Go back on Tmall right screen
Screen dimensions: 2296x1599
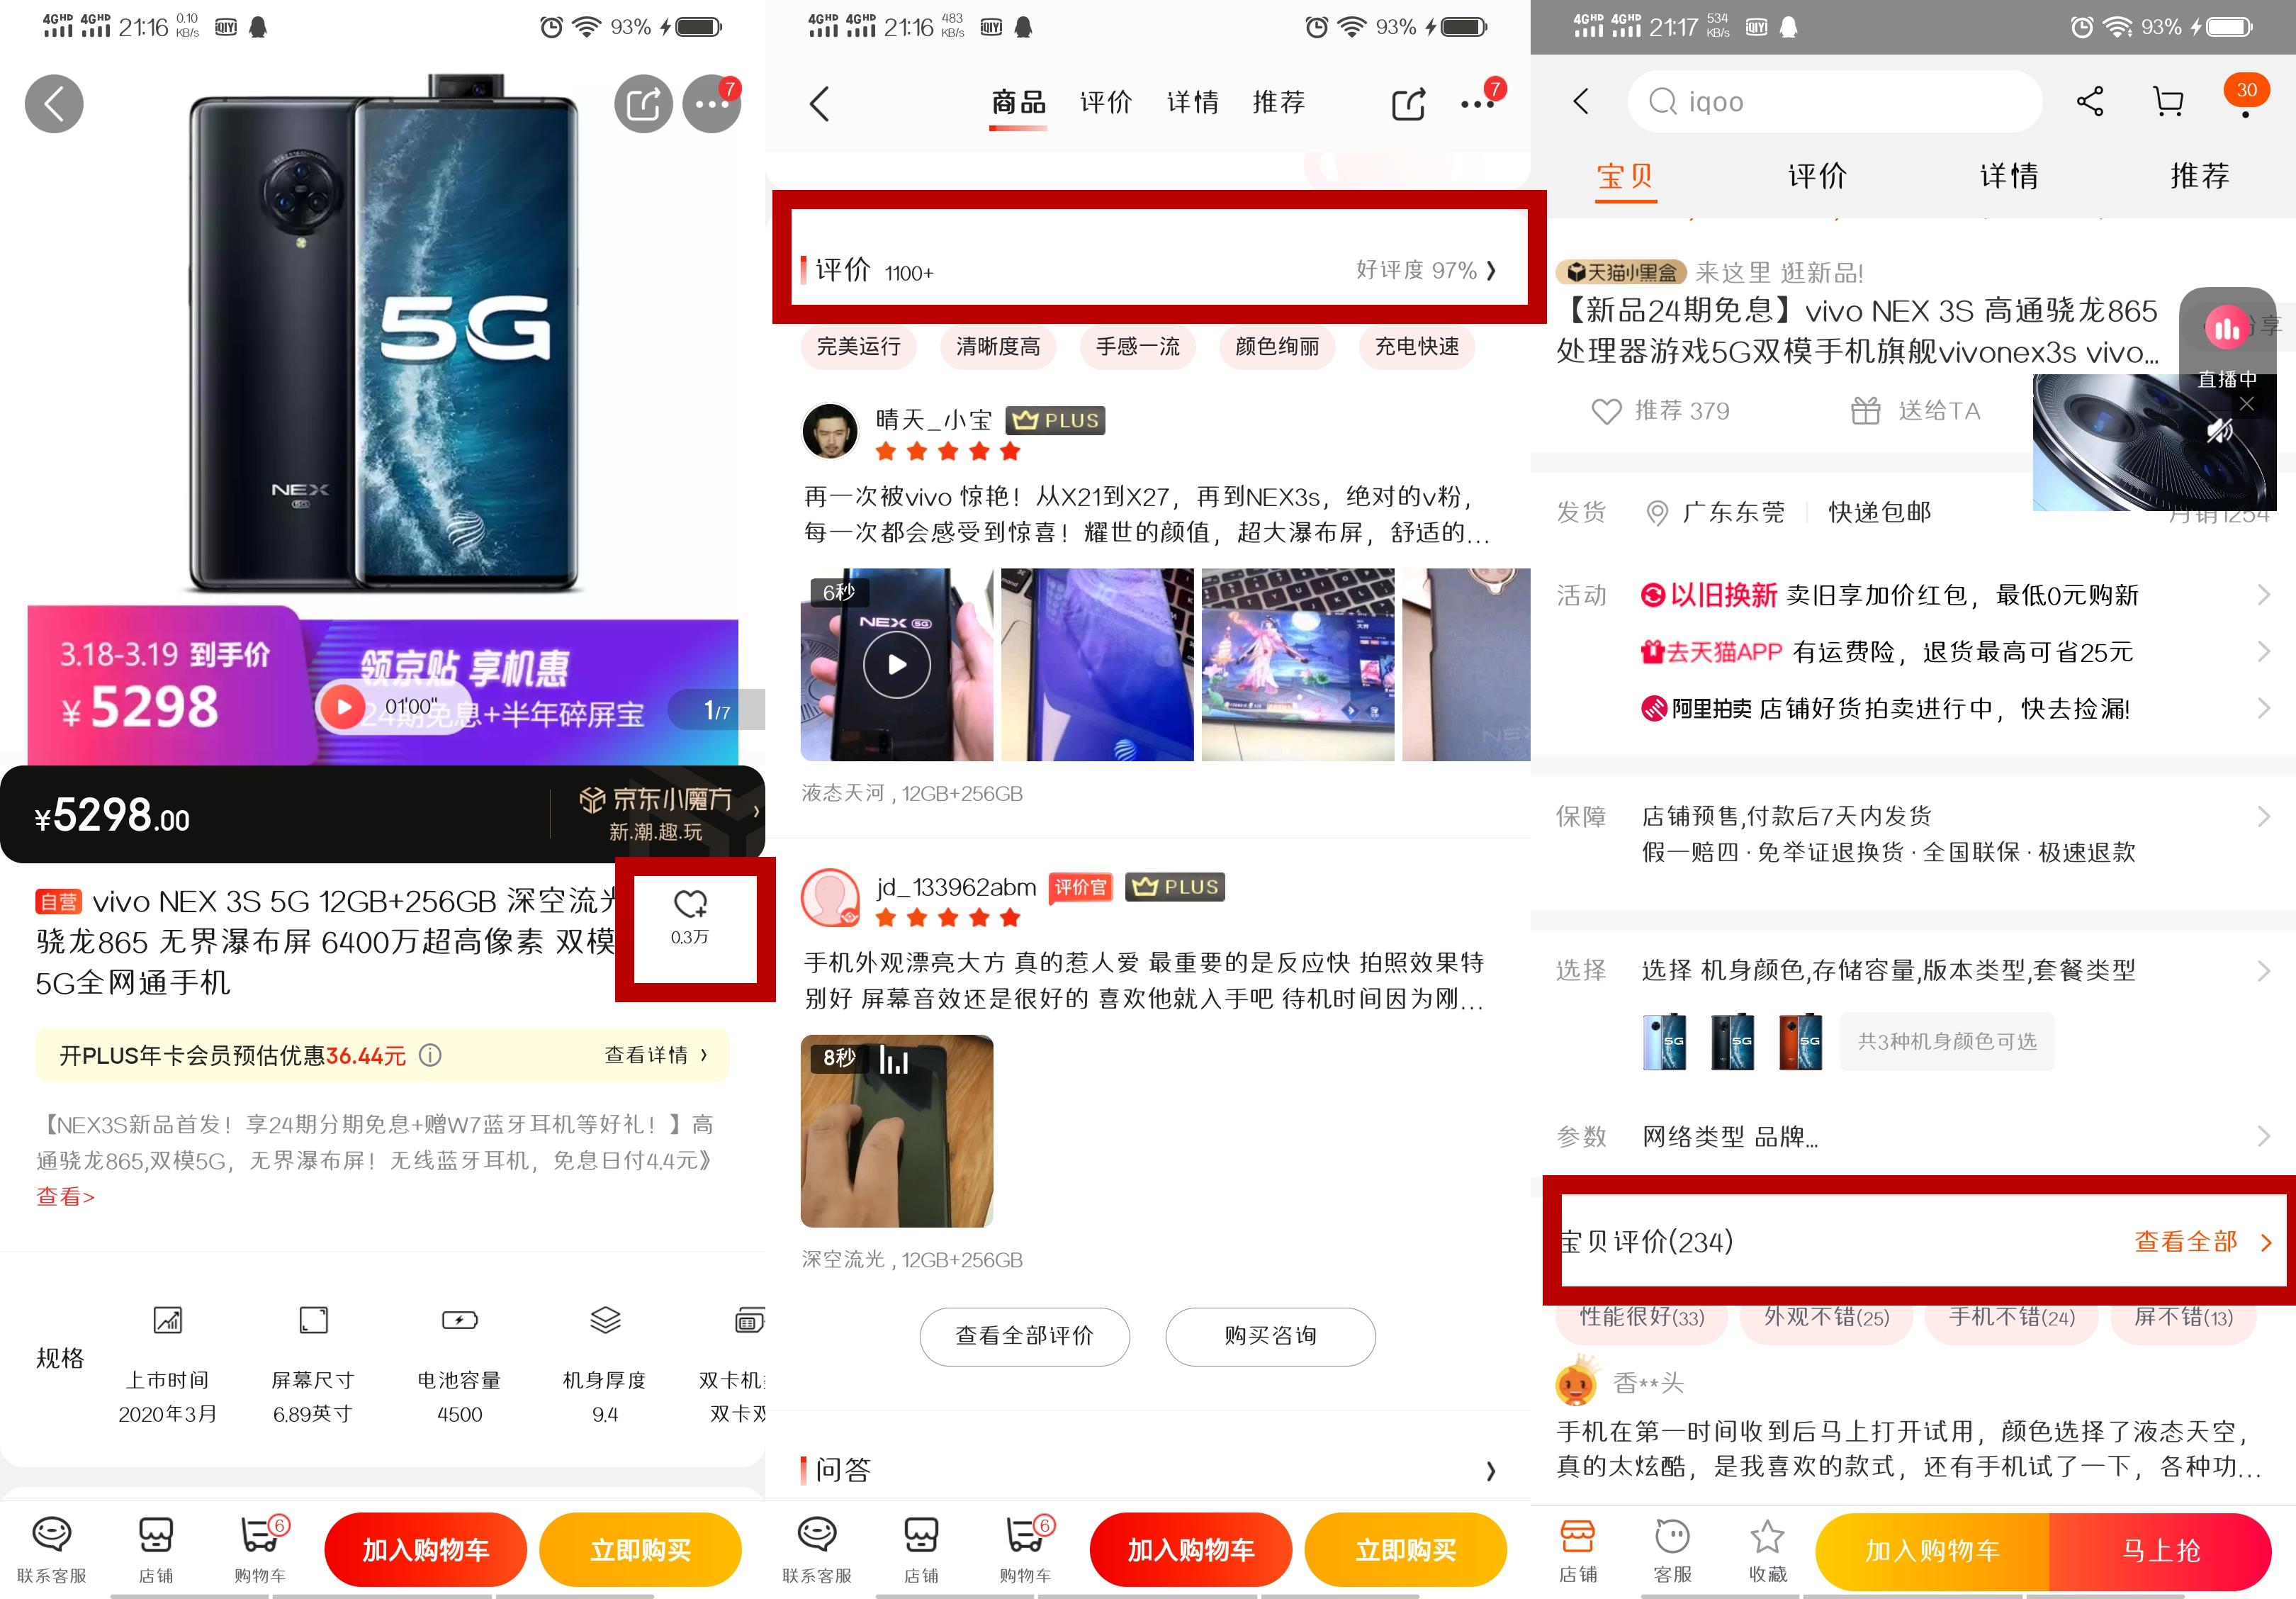coord(1581,101)
